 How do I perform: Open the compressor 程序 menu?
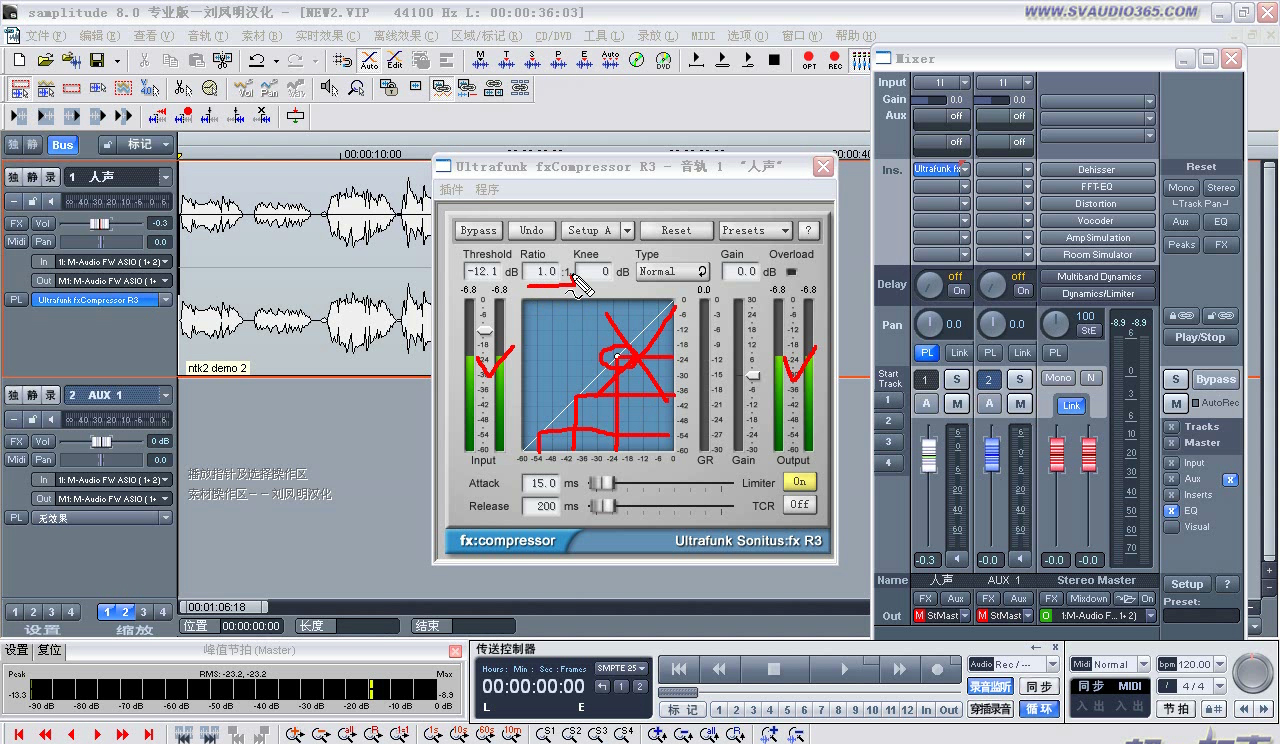(487, 189)
